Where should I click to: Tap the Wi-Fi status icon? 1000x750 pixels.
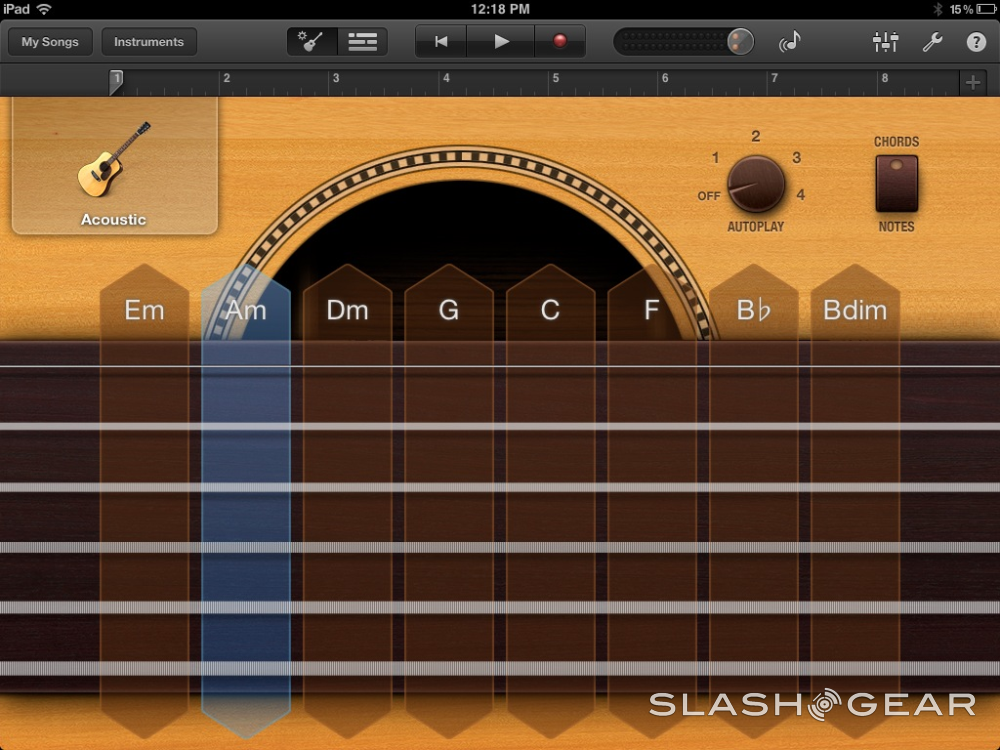coord(44,9)
